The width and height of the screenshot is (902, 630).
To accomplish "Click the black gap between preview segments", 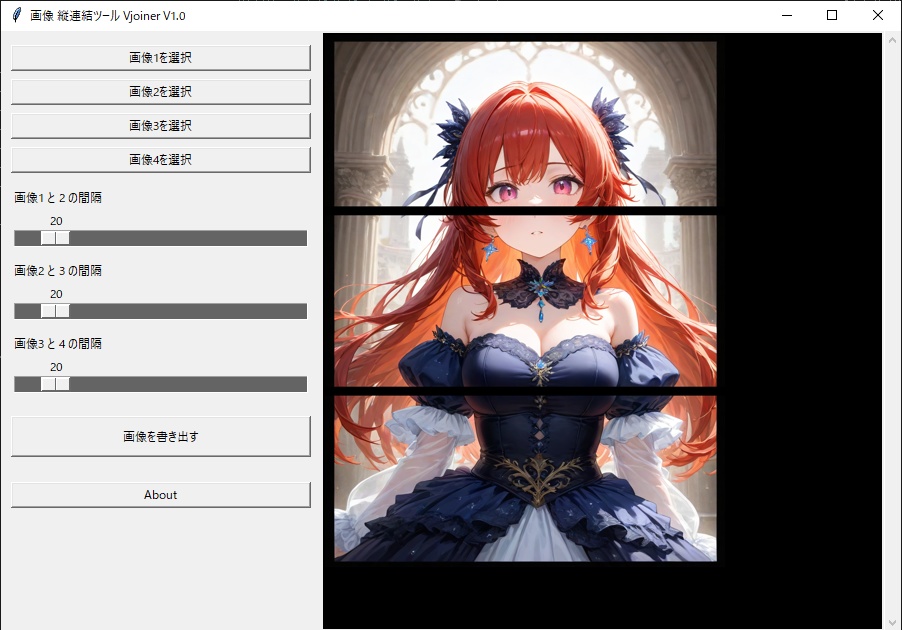I will coord(524,213).
